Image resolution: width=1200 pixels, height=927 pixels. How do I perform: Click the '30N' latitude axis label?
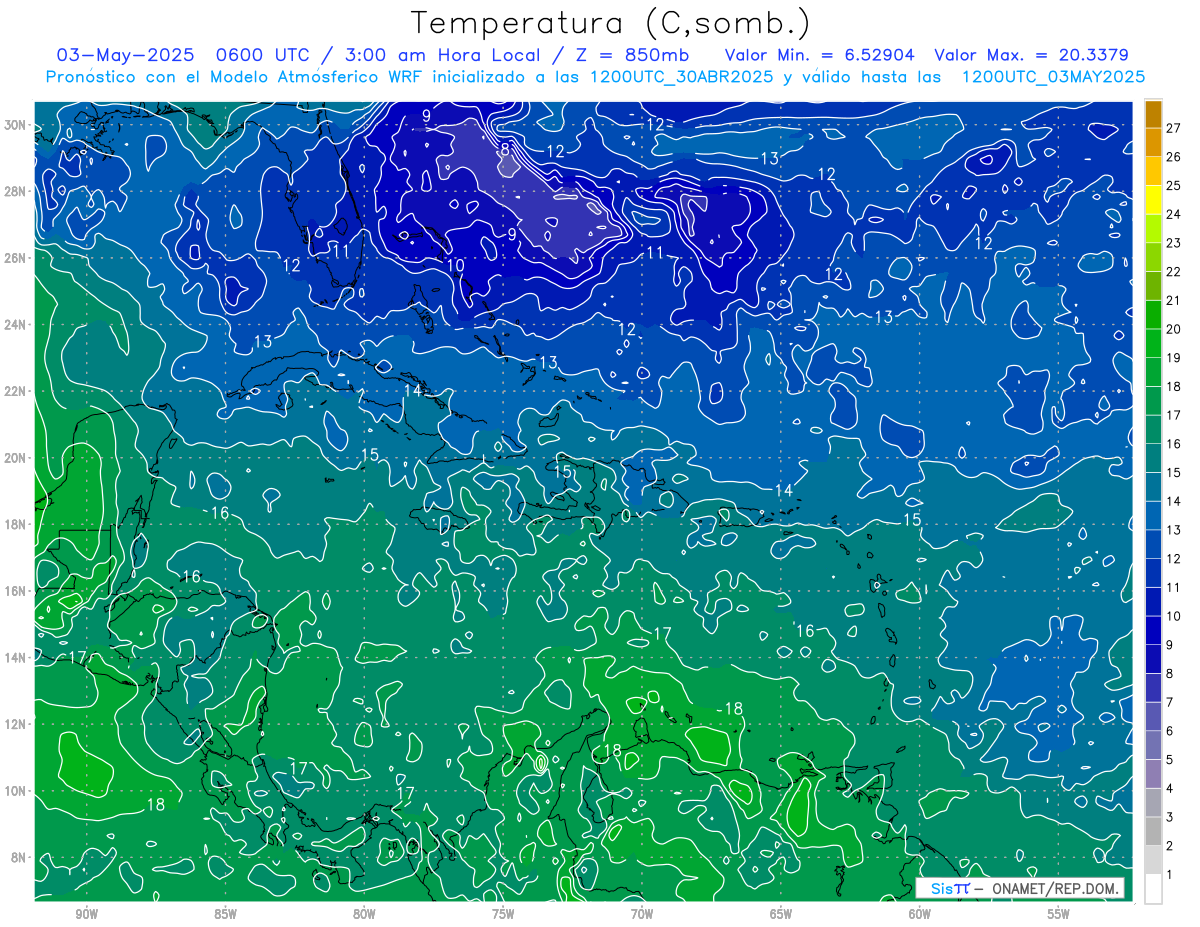point(17,125)
